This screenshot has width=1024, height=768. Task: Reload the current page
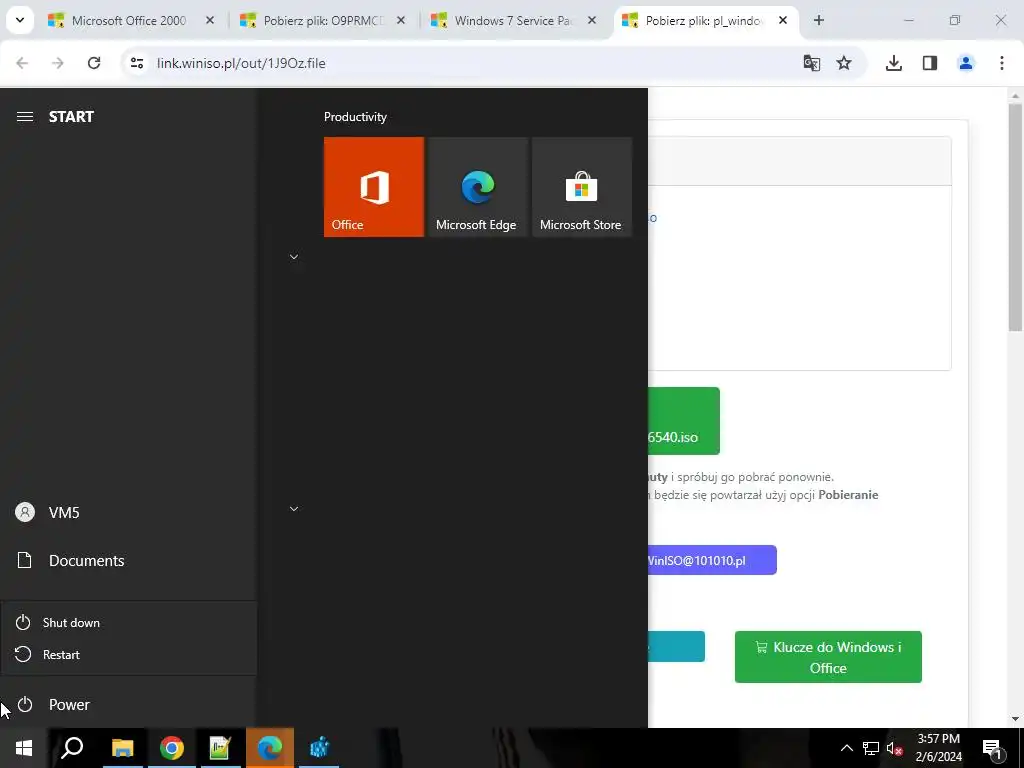pos(94,63)
